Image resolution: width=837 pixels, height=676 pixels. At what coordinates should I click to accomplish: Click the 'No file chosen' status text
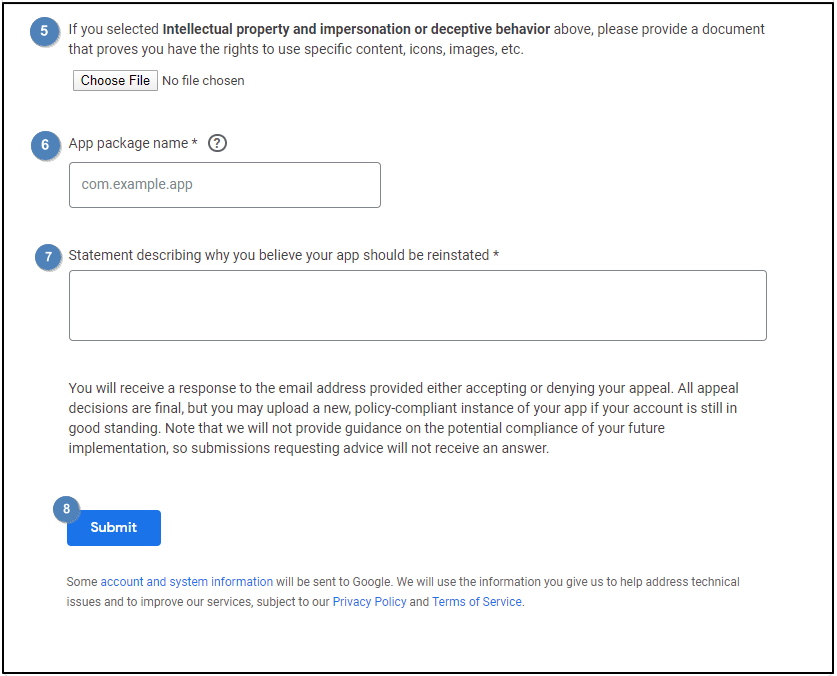203,81
